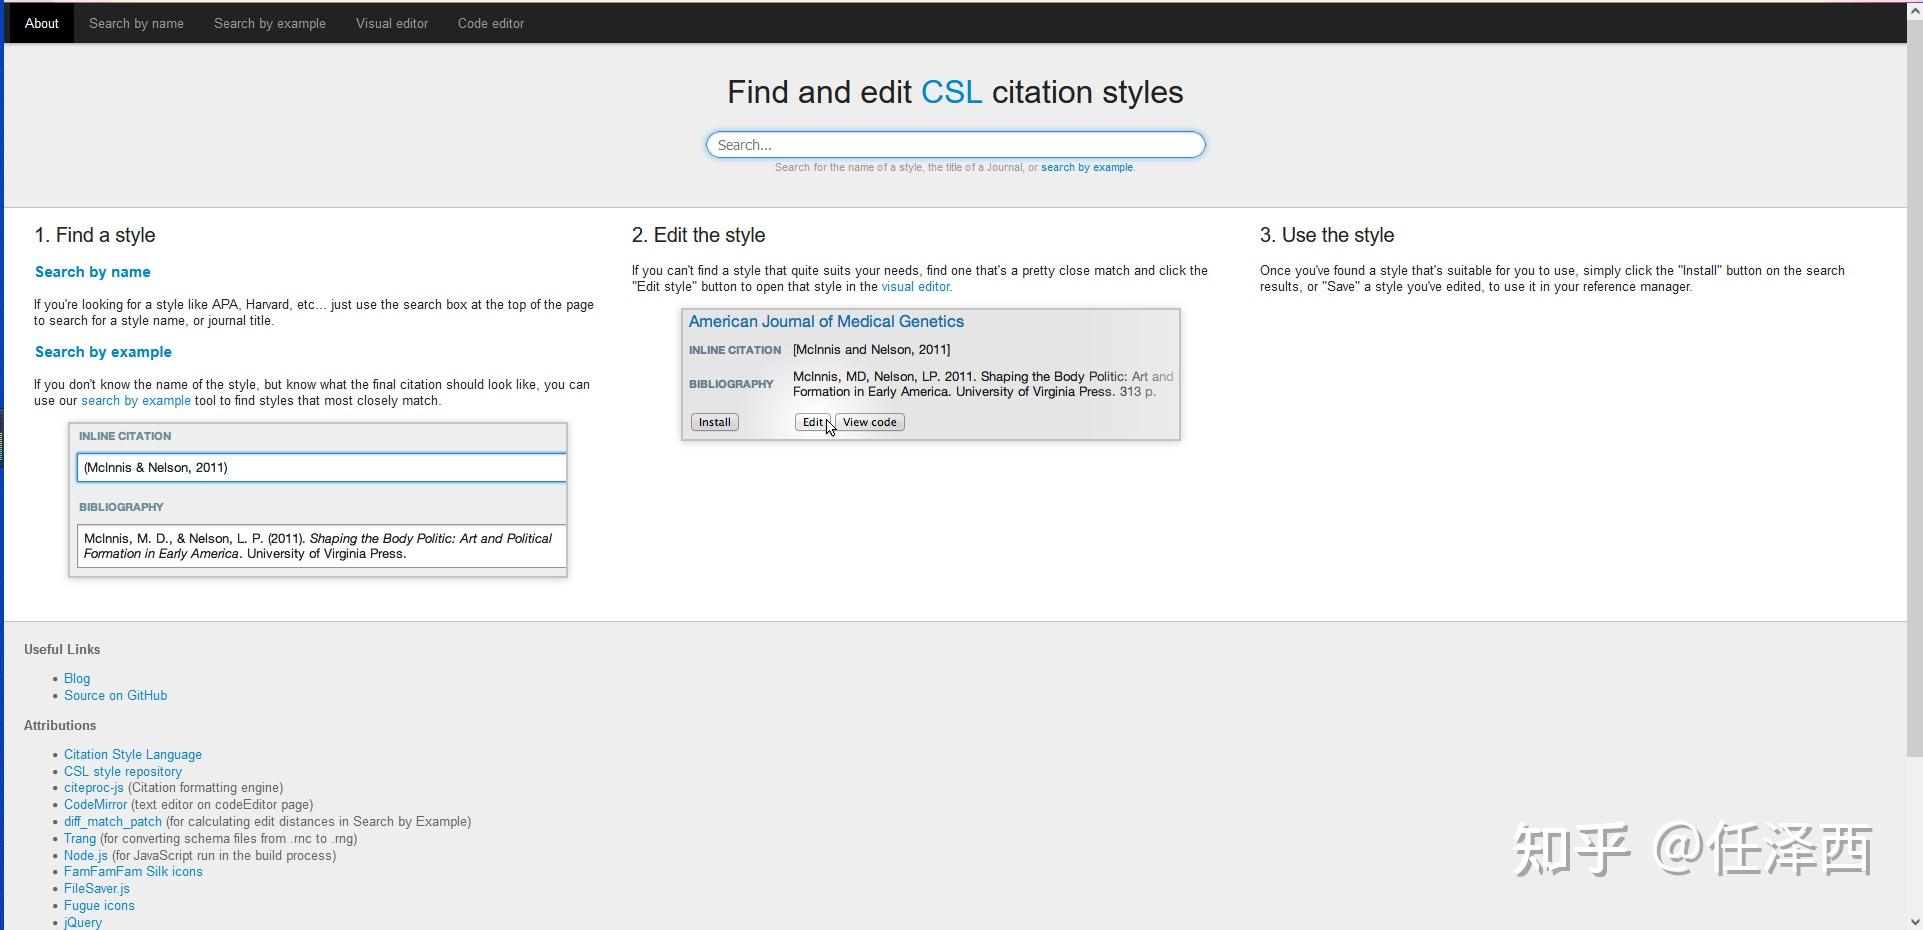Click the scrollbar up arrow
Image resolution: width=1923 pixels, height=930 pixels.
pyautogui.click(x=1914, y=12)
